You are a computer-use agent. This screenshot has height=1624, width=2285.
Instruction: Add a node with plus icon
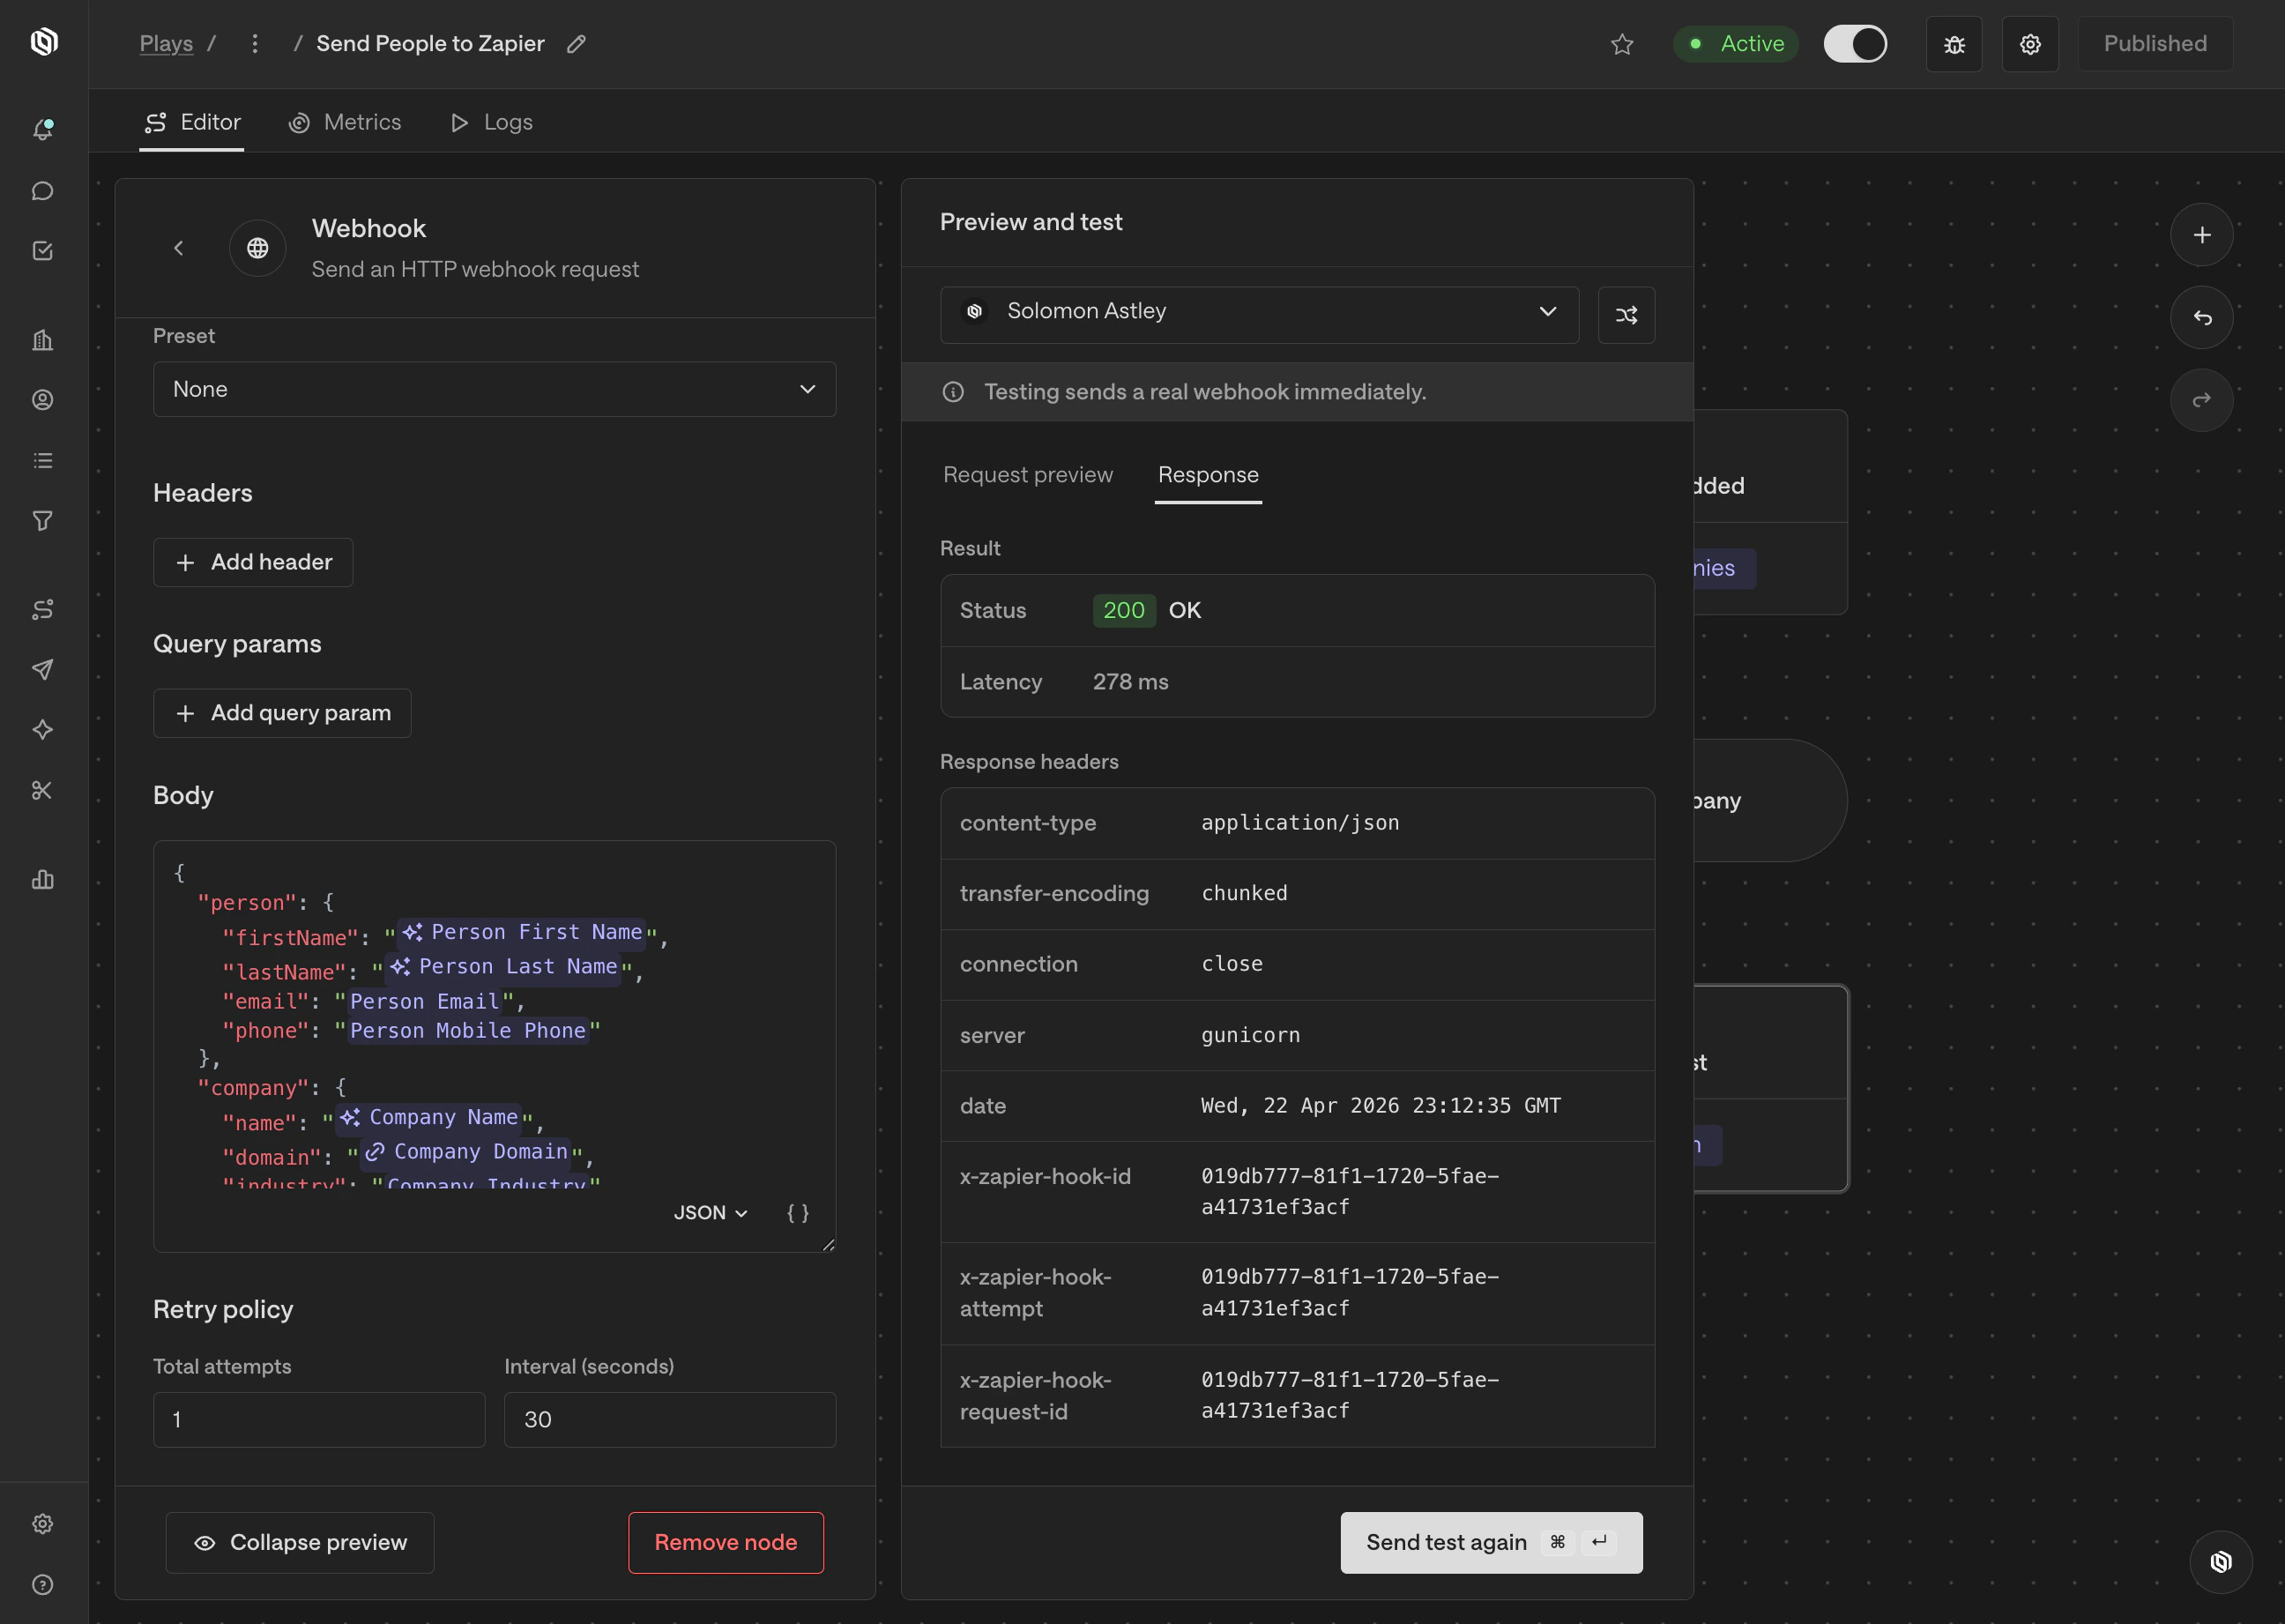point(2201,235)
